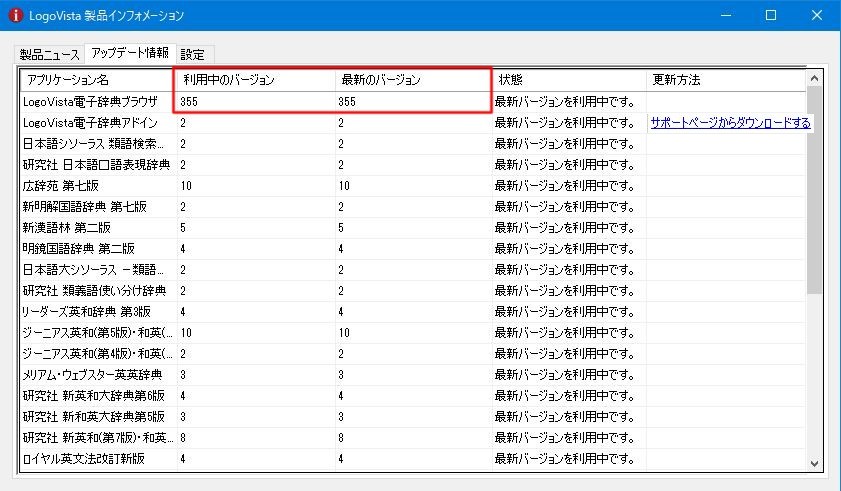The width and height of the screenshot is (841, 491).
Task: Click the LogoVista info icon in title bar
Action: point(16,15)
